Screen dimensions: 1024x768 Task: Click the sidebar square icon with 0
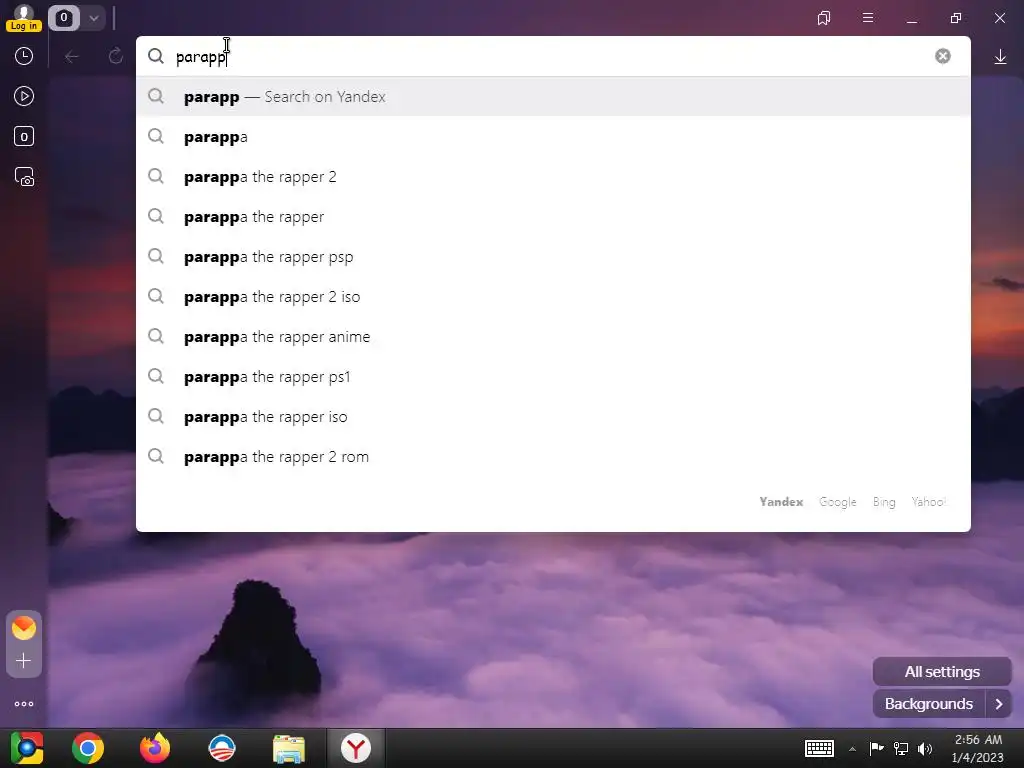click(x=24, y=136)
